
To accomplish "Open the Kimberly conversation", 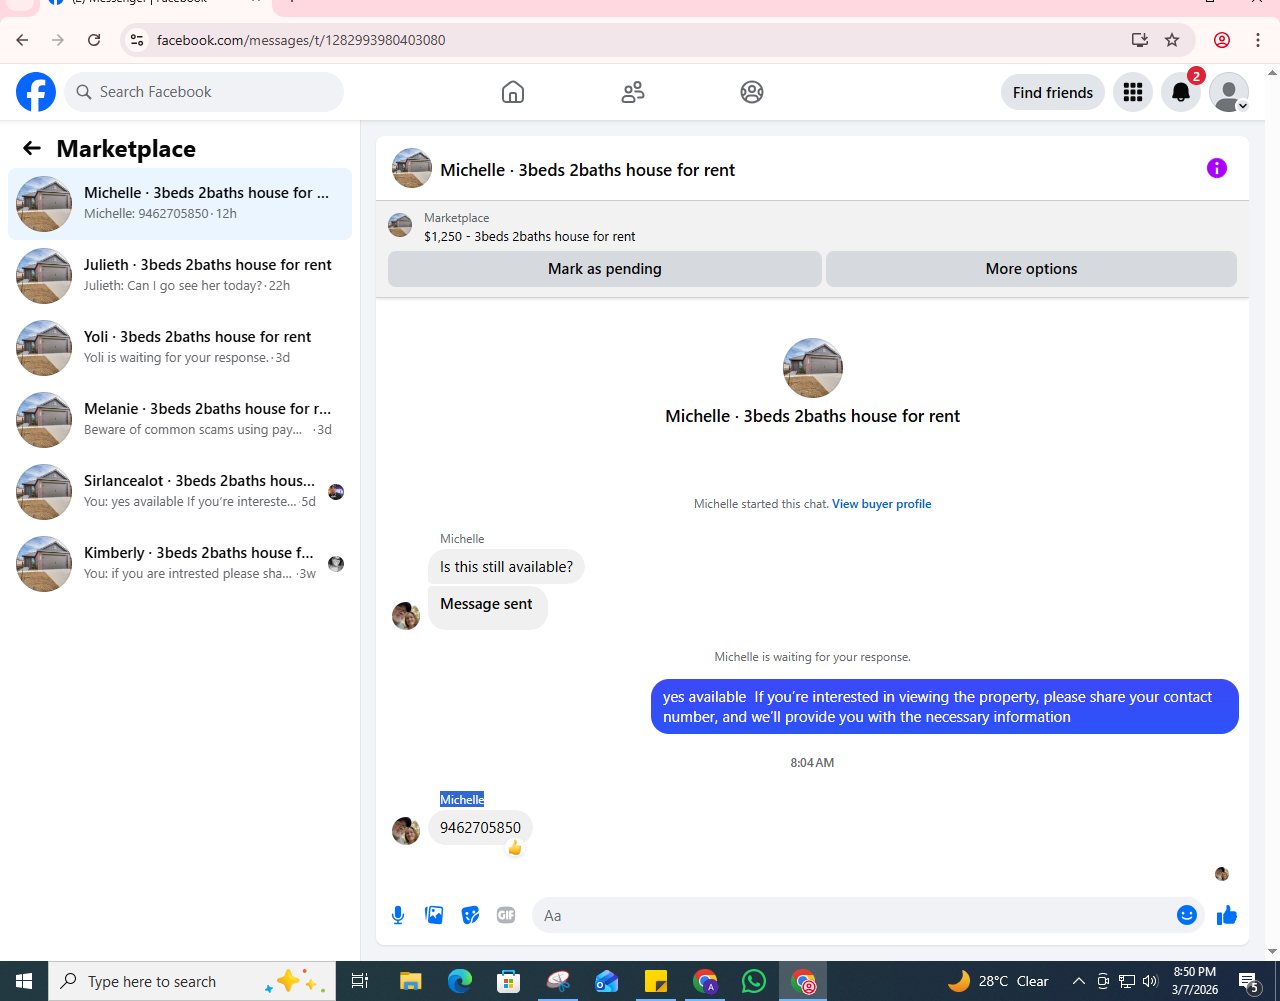I will [x=180, y=564].
